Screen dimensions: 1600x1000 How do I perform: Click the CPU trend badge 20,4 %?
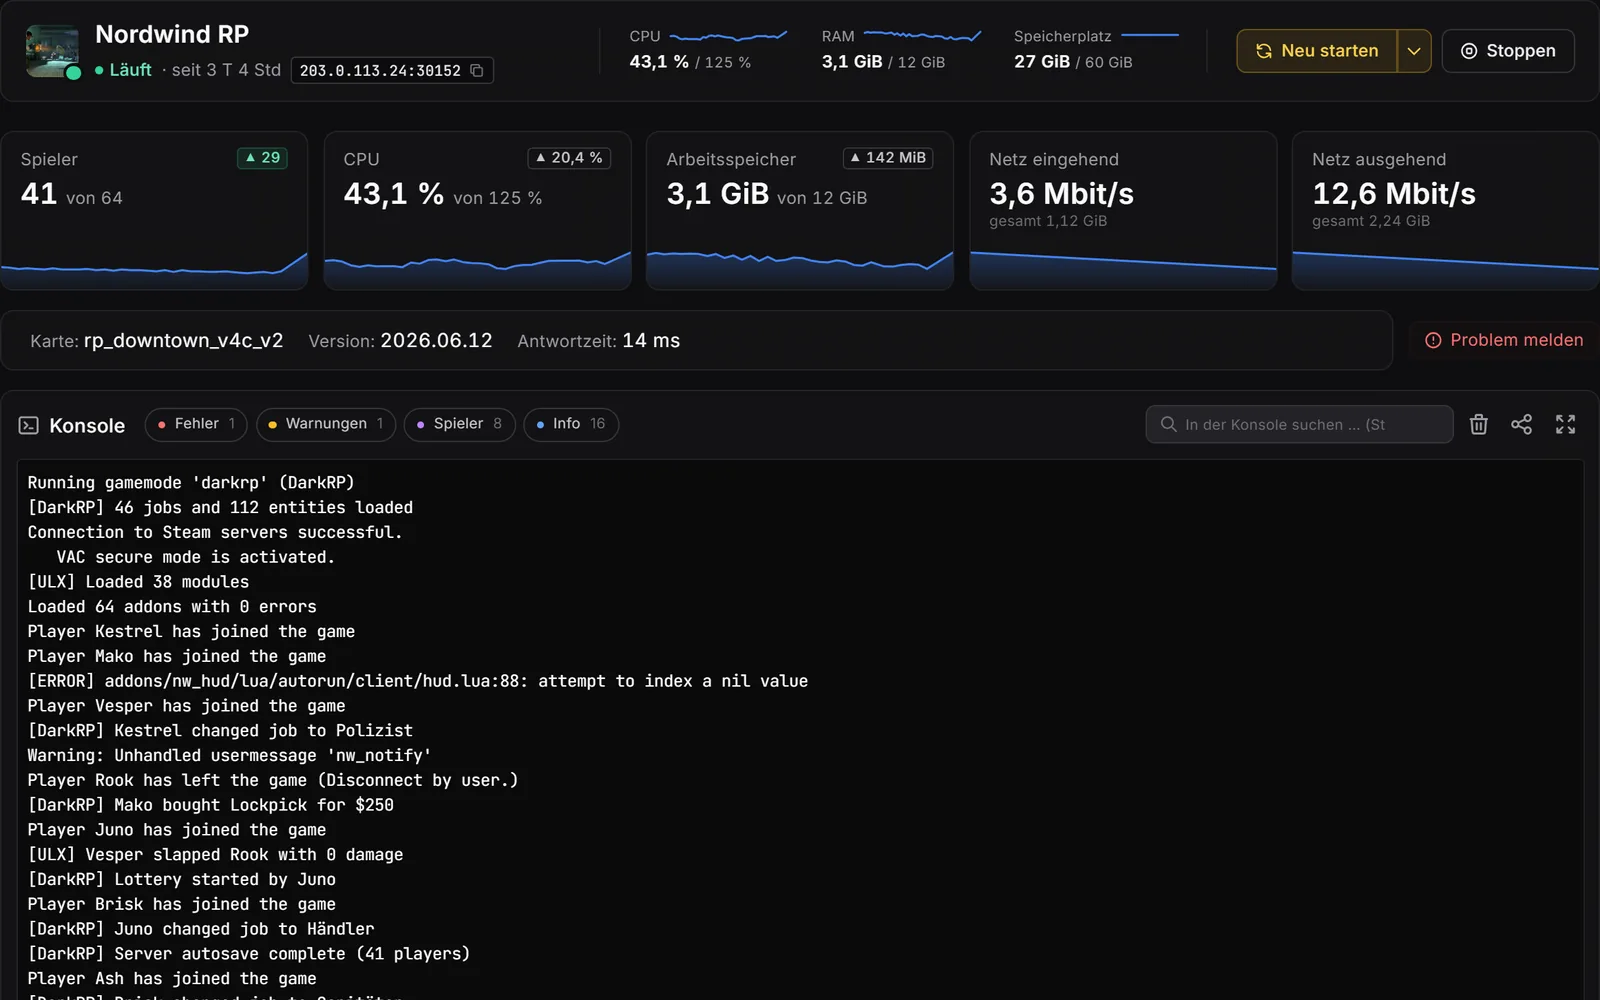point(569,158)
